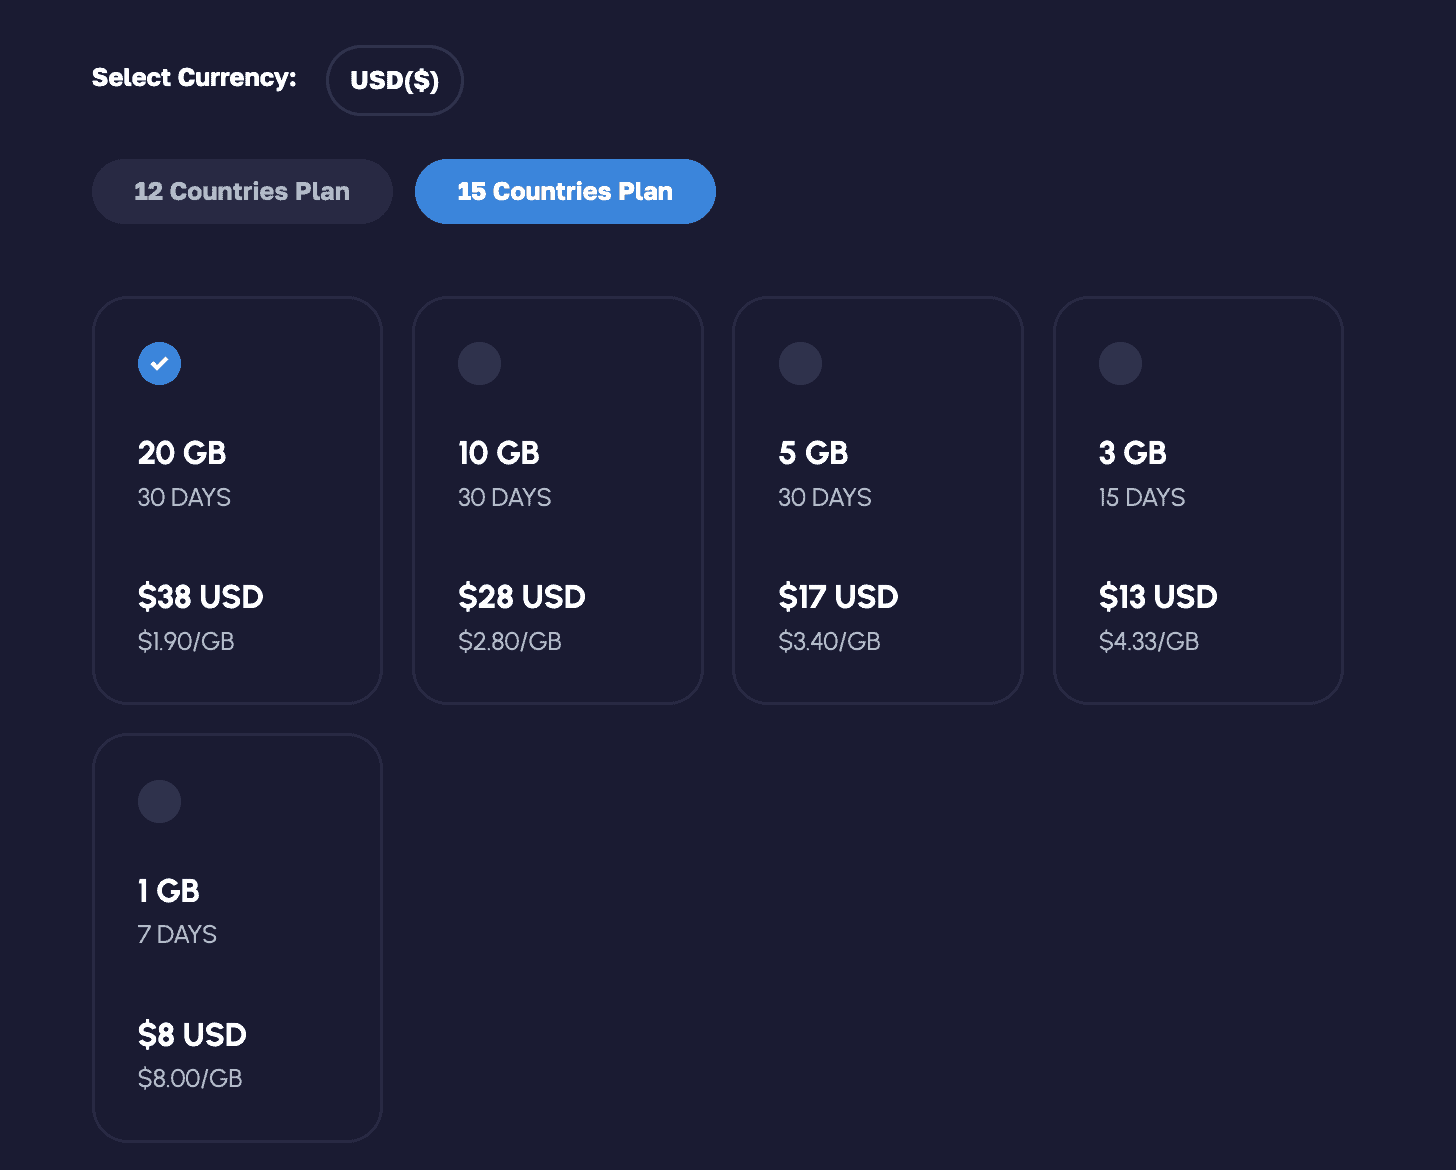This screenshot has width=1456, height=1170.
Task: Click the $38 USD price
Action: pos(200,597)
